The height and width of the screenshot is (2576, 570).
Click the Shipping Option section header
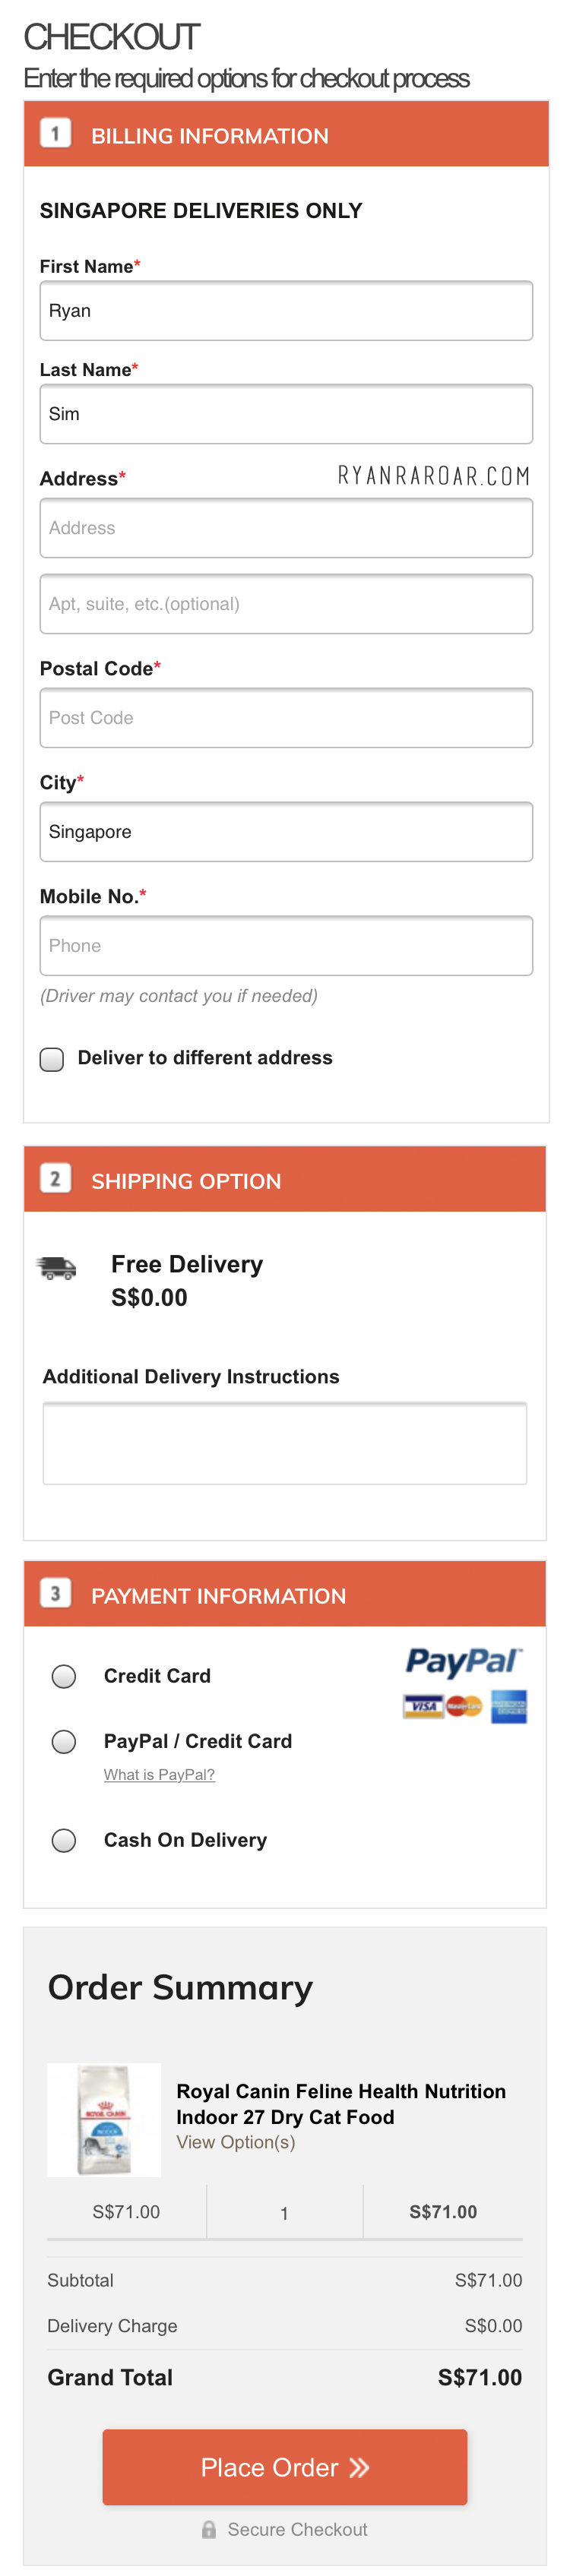(285, 1180)
